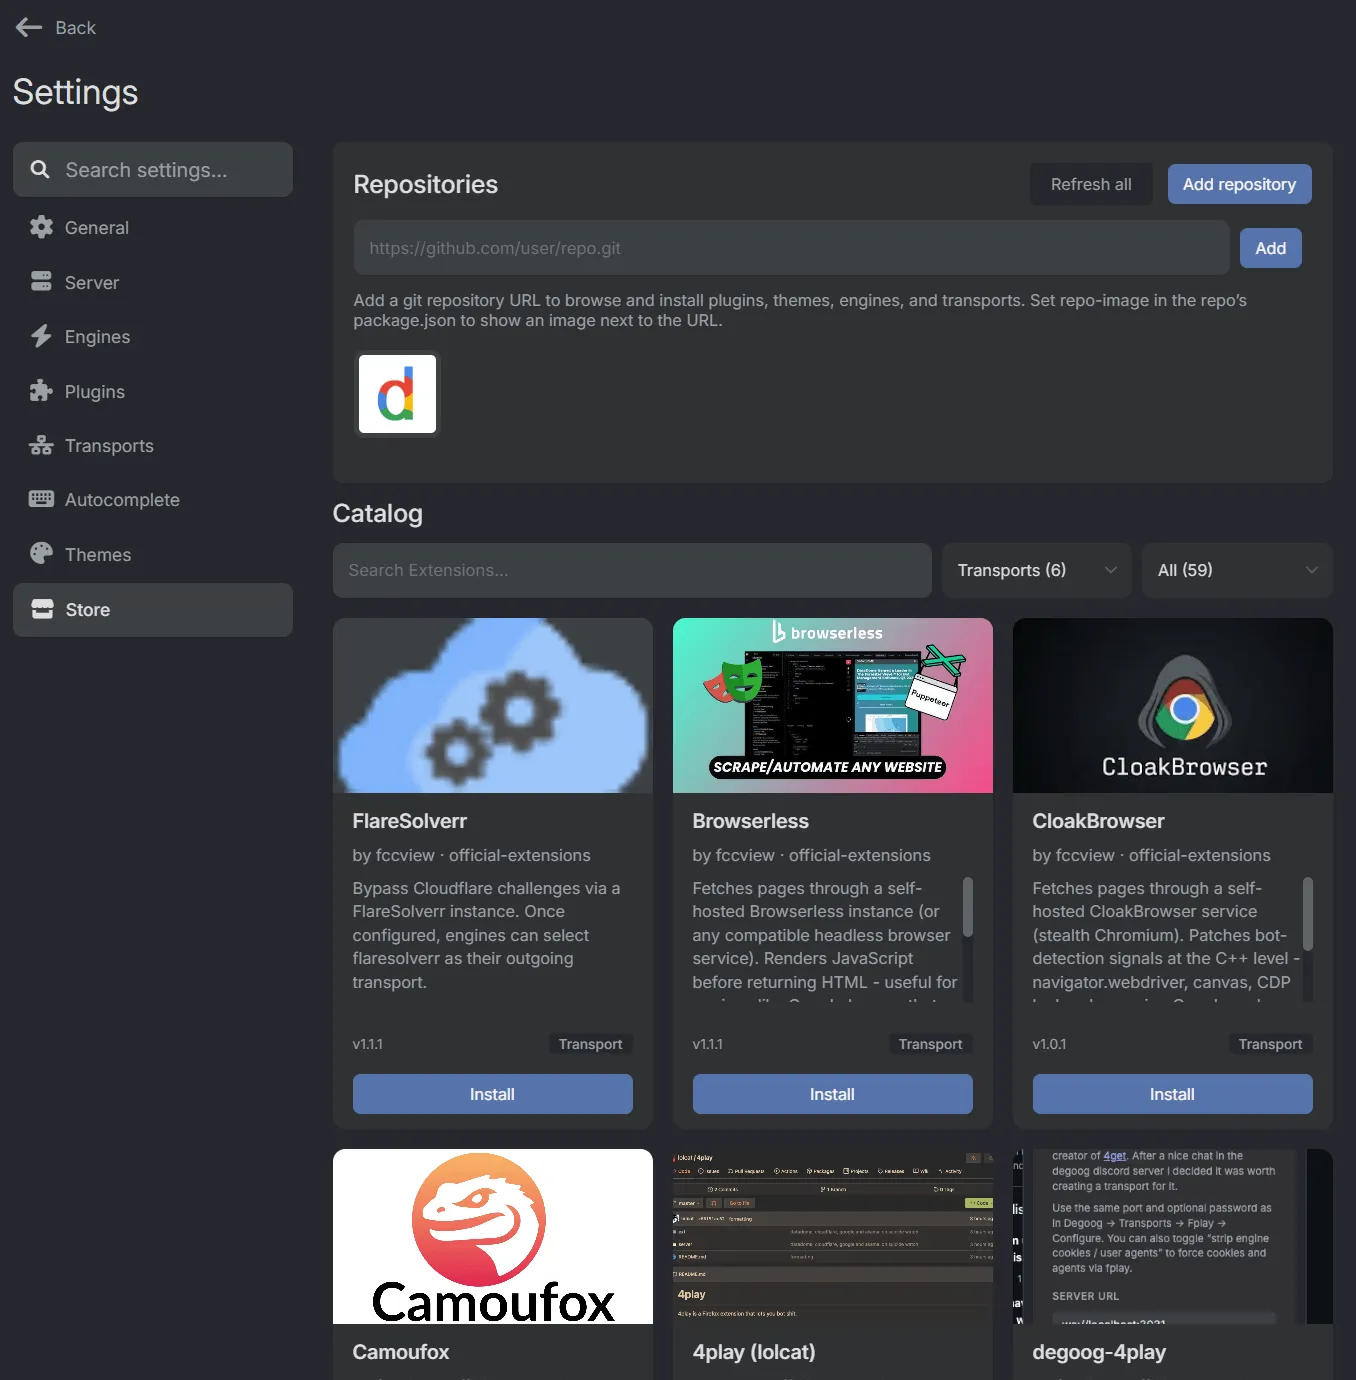Image resolution: width=1356 pixels, height=1380 pixels.
Task: Click the CloakBrowser logo image
Action: pyautogui.click(x=1173, y=705)
